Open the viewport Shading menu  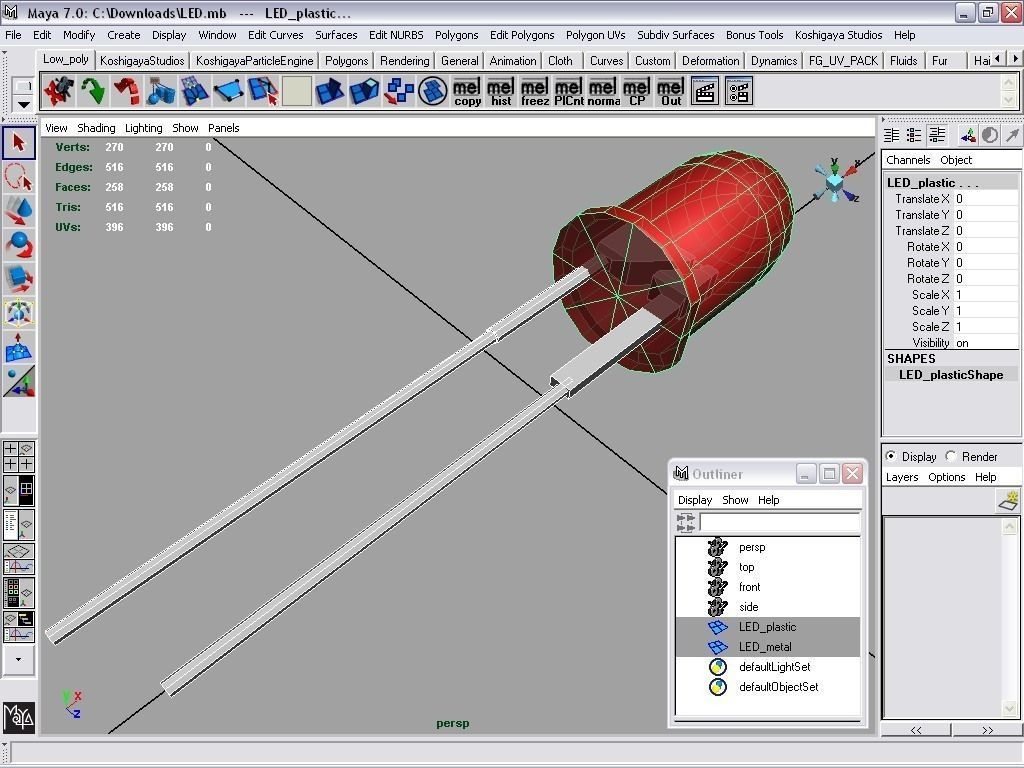(x=96, y=128)
